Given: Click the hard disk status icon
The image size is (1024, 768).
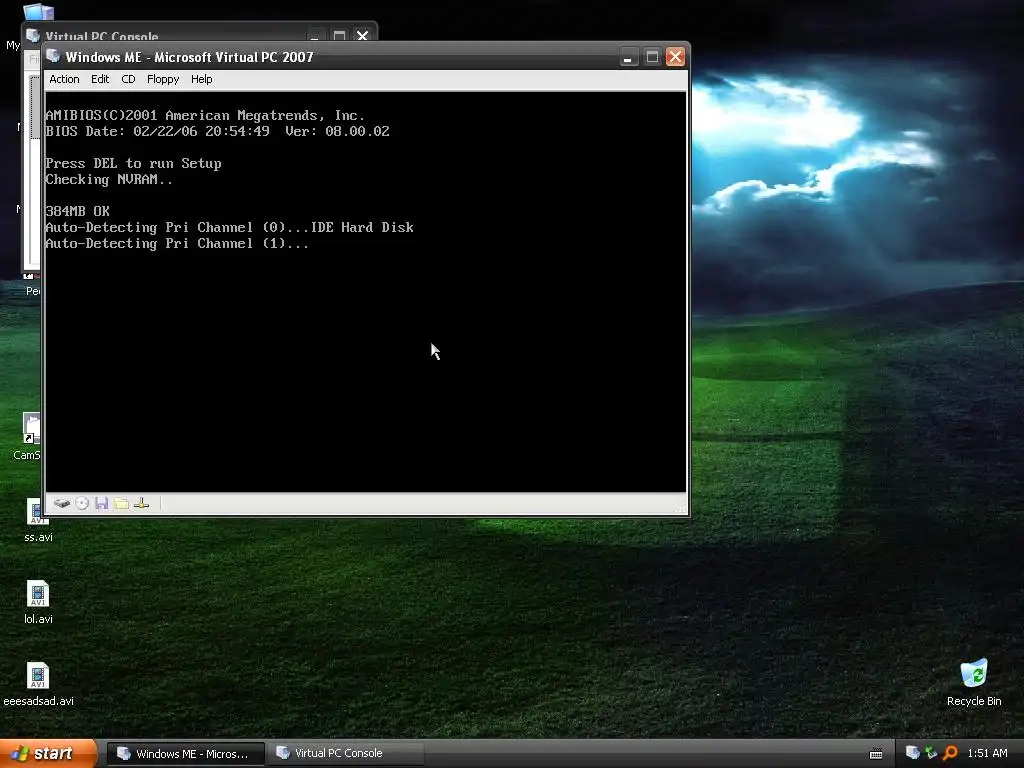Looking at the screenshot, I should click(61, 503).
